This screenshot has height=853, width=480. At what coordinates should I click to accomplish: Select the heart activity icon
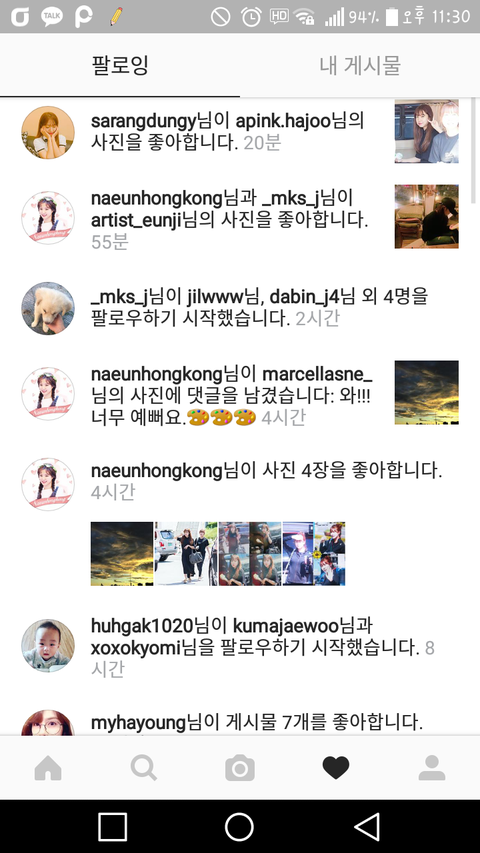click(336, 768)
